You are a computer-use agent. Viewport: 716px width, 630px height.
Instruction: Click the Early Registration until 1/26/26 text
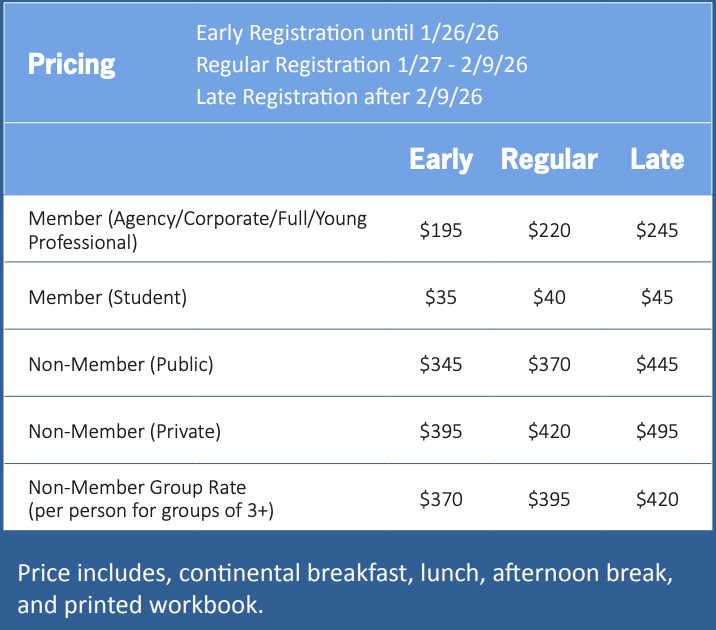[347, 33]
